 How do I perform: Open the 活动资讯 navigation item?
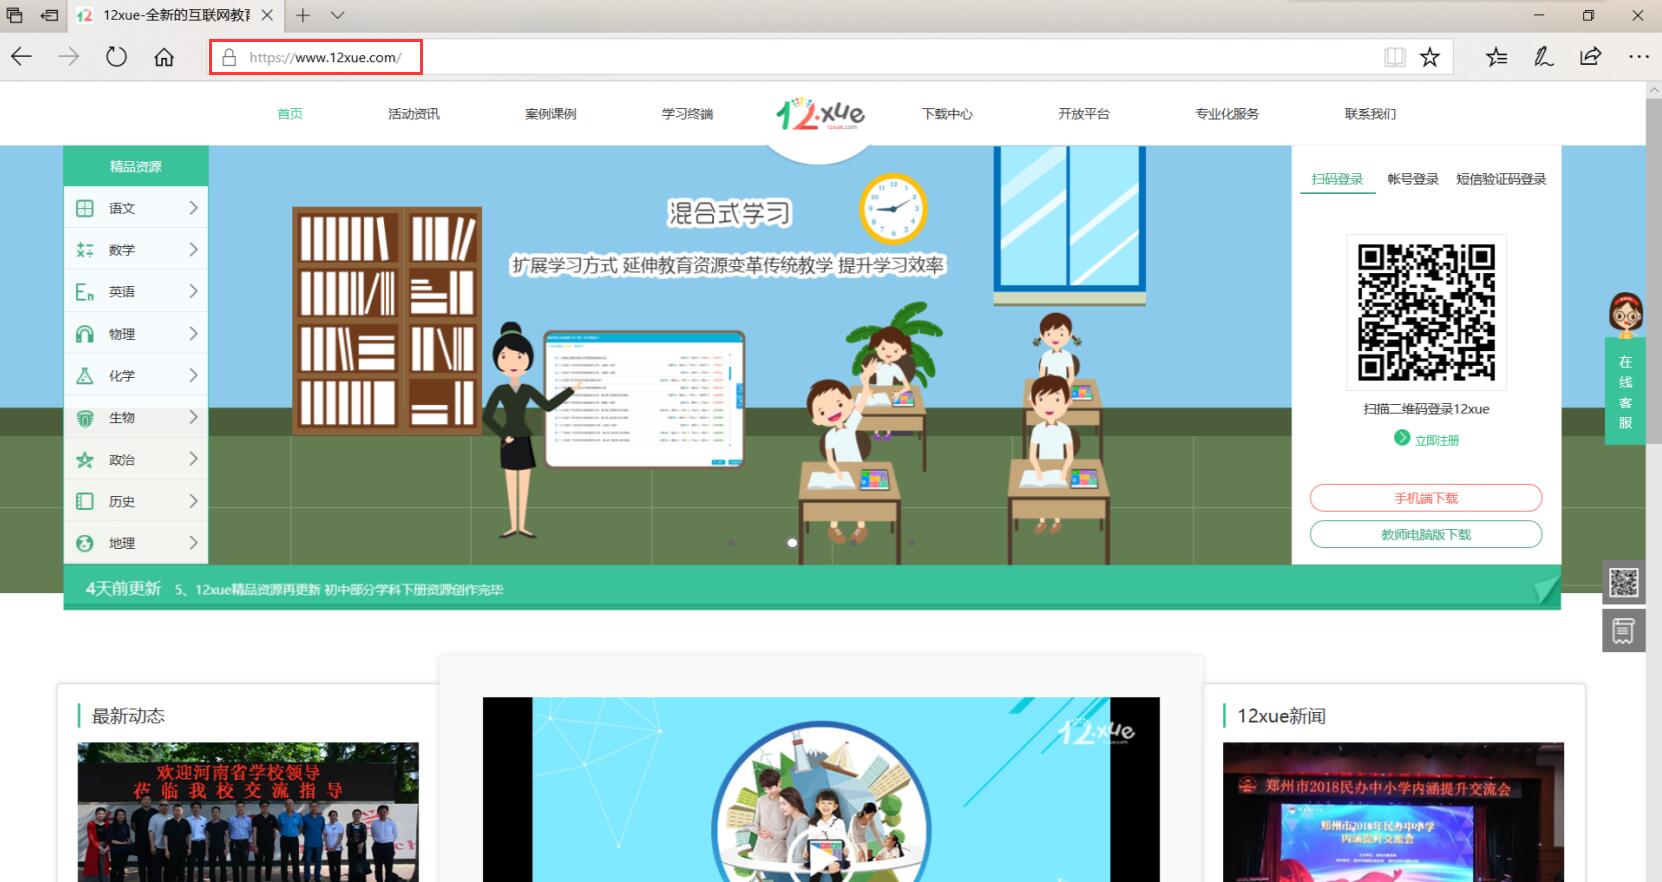coord(414,114)
